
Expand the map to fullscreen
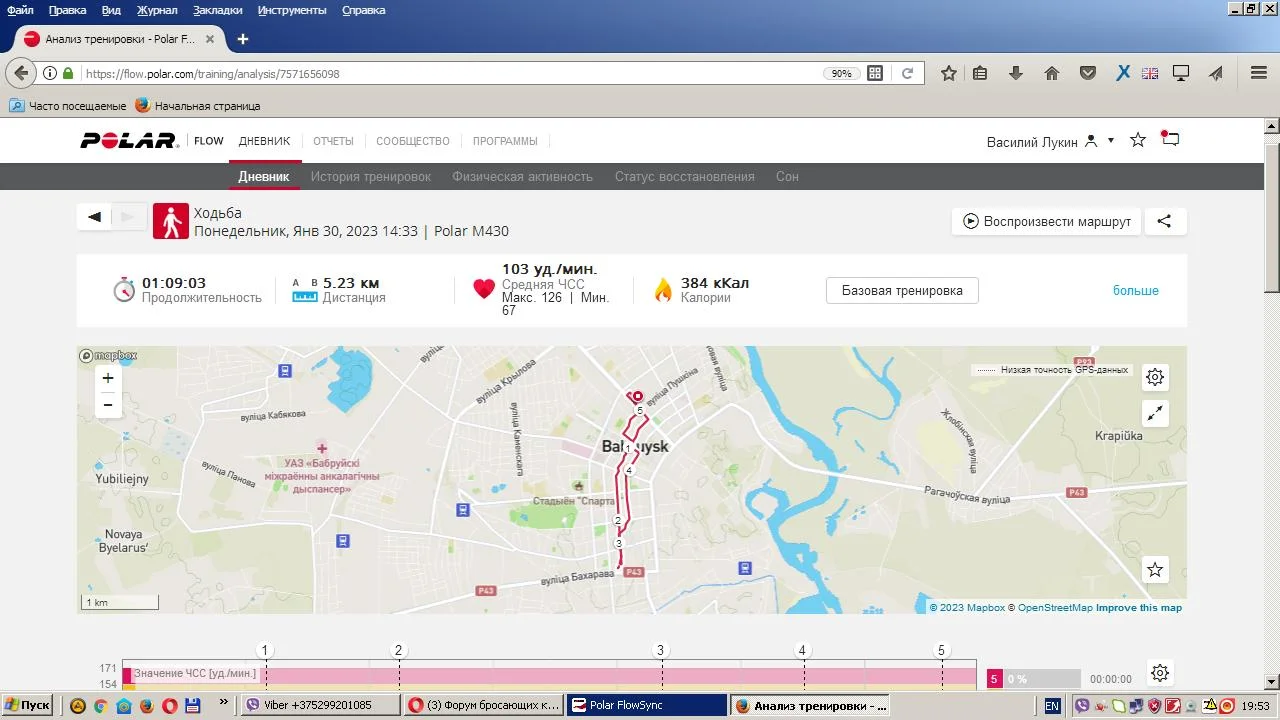1155,413
